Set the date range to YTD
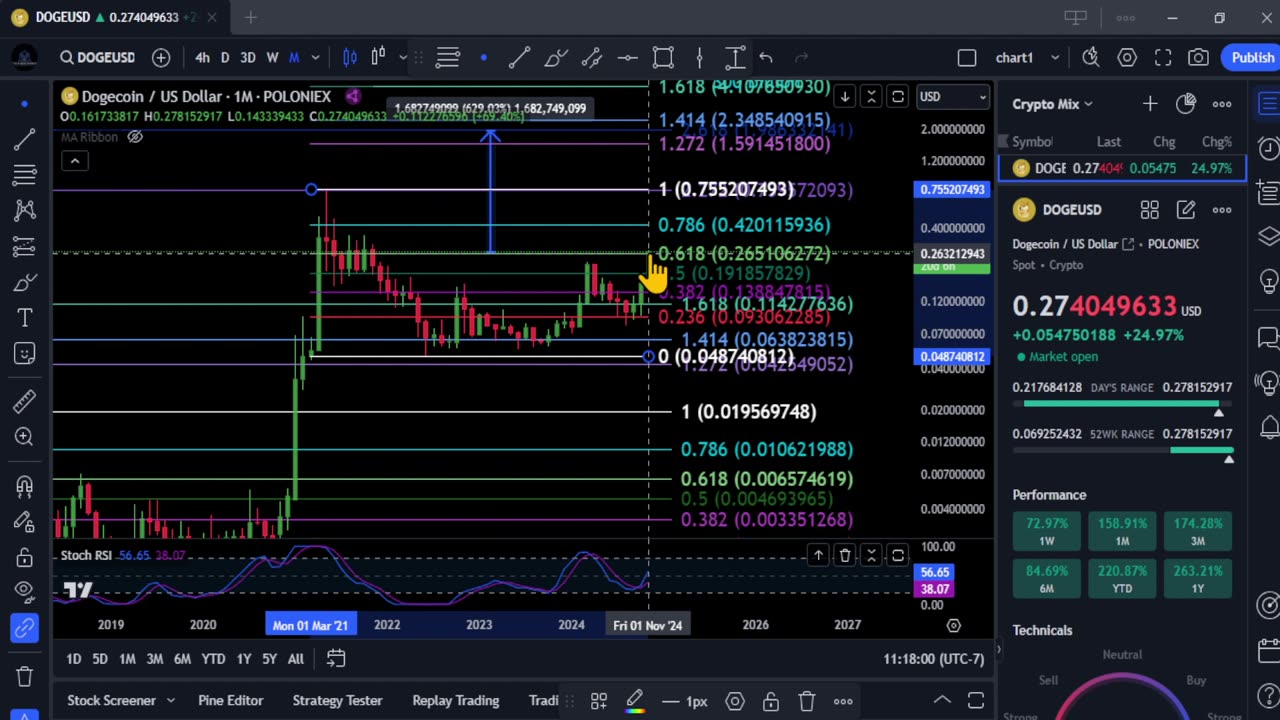The image size is (1280, 720). pyautogui.click(x=213, y=659)
